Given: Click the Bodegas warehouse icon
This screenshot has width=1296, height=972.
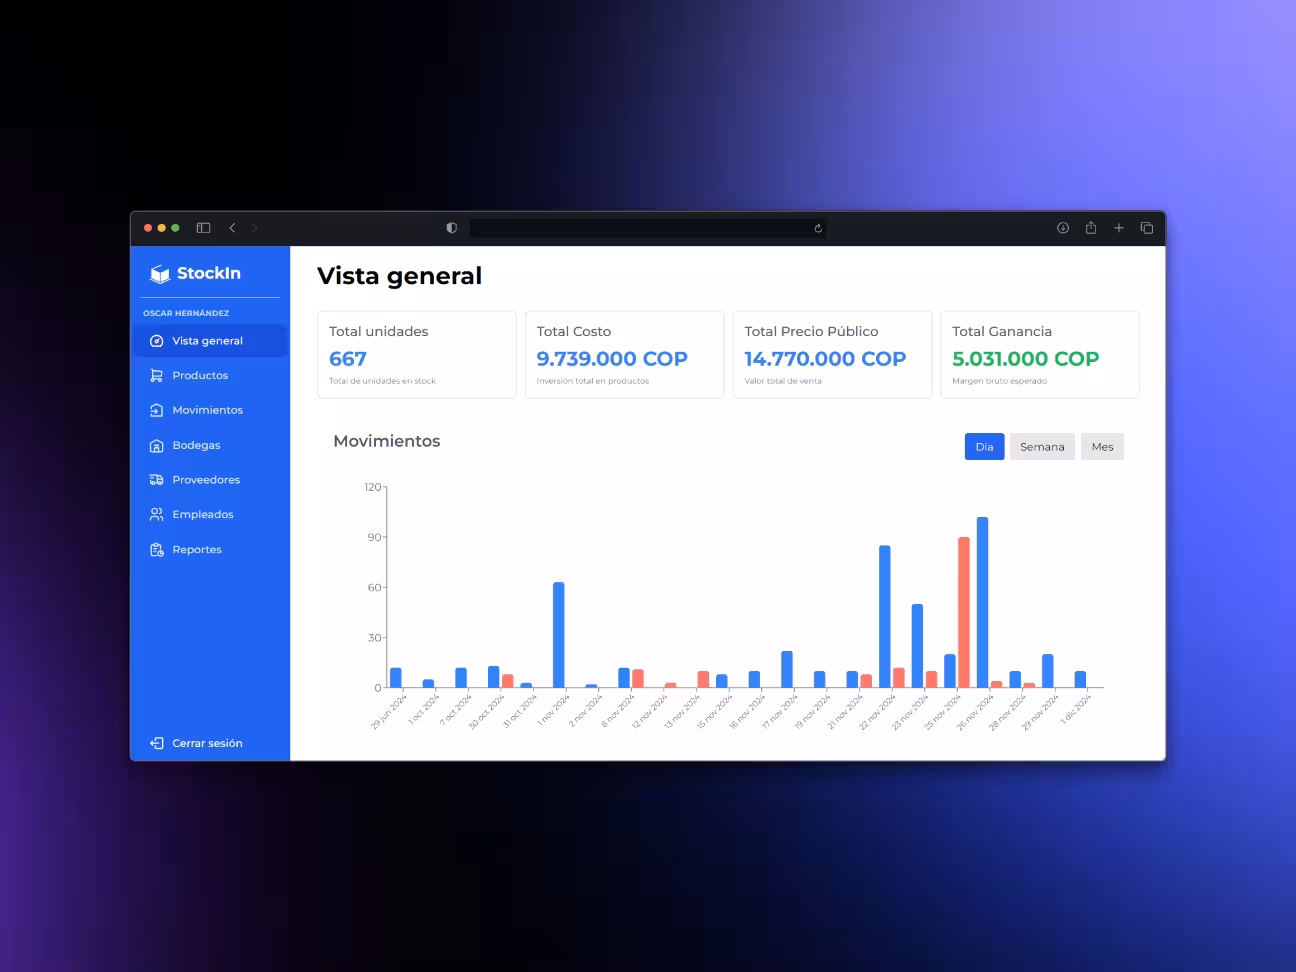Looking at the screenshot, I should (156, 446).
